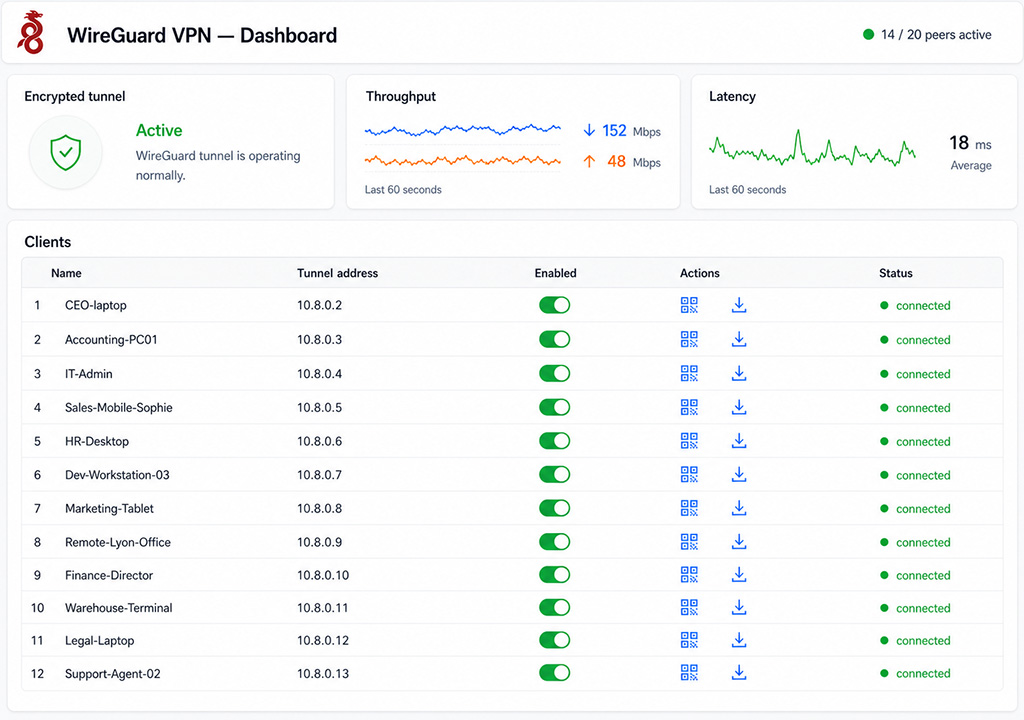Screen dimensions: 1024x720
Task: Click the Status column header
Action: tap(895, 273)
